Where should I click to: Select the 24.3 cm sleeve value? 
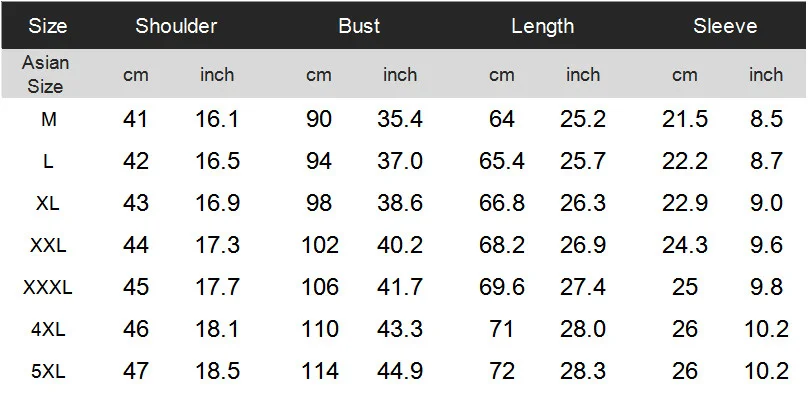[x=685, y=245]
